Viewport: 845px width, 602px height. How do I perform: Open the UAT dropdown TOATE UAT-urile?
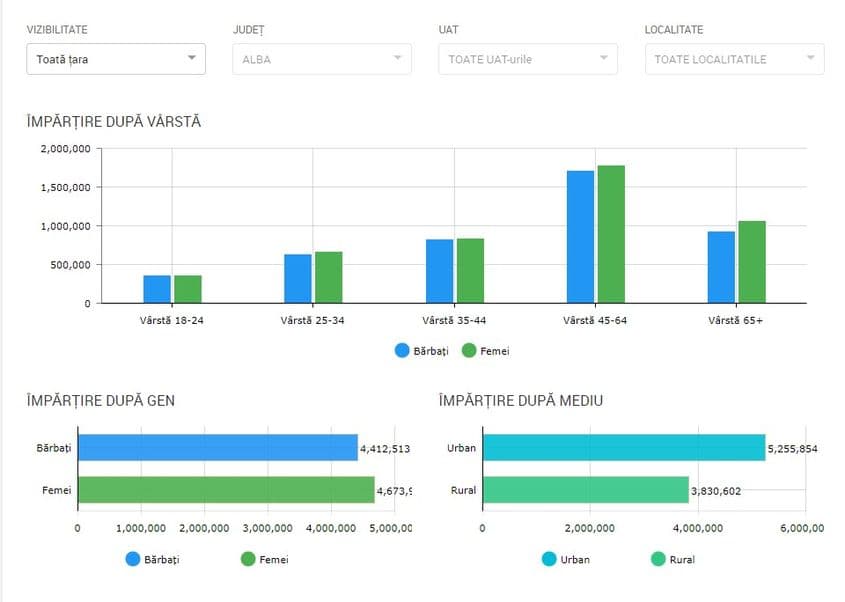pos(527,59)
